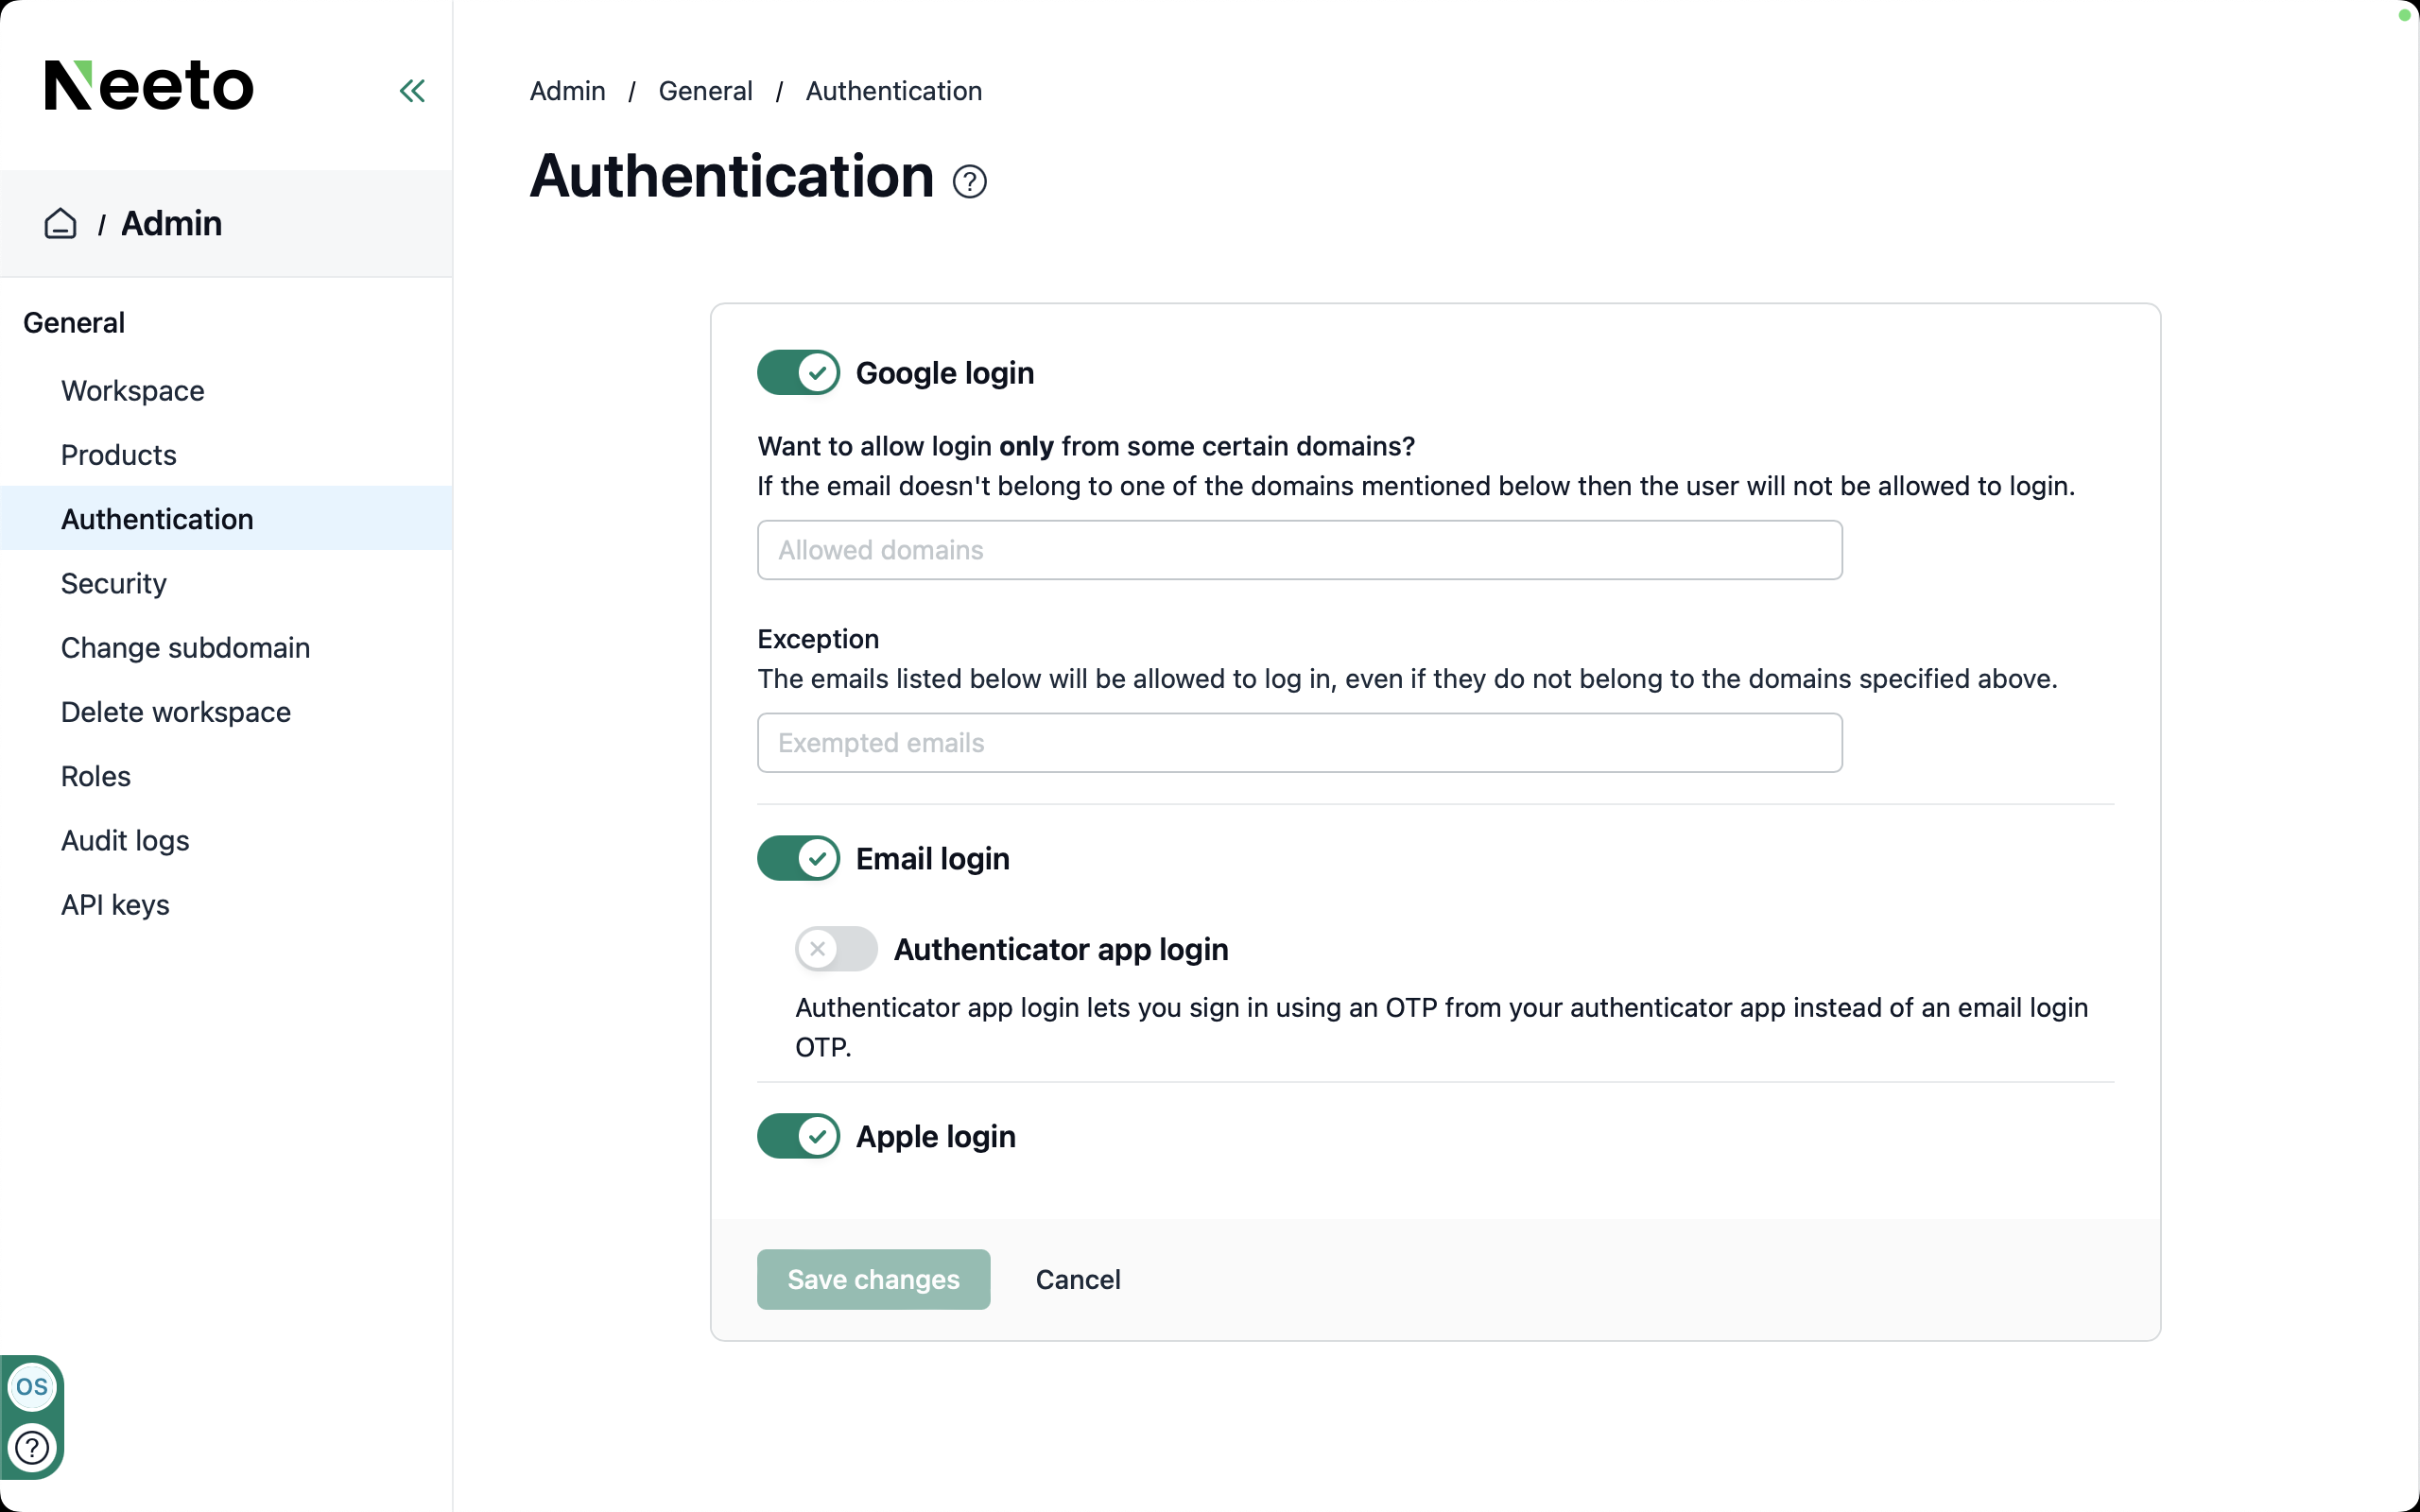Disable the Google login toggle
Screen dimensions: 2420x1512
(x=798, y=373)
